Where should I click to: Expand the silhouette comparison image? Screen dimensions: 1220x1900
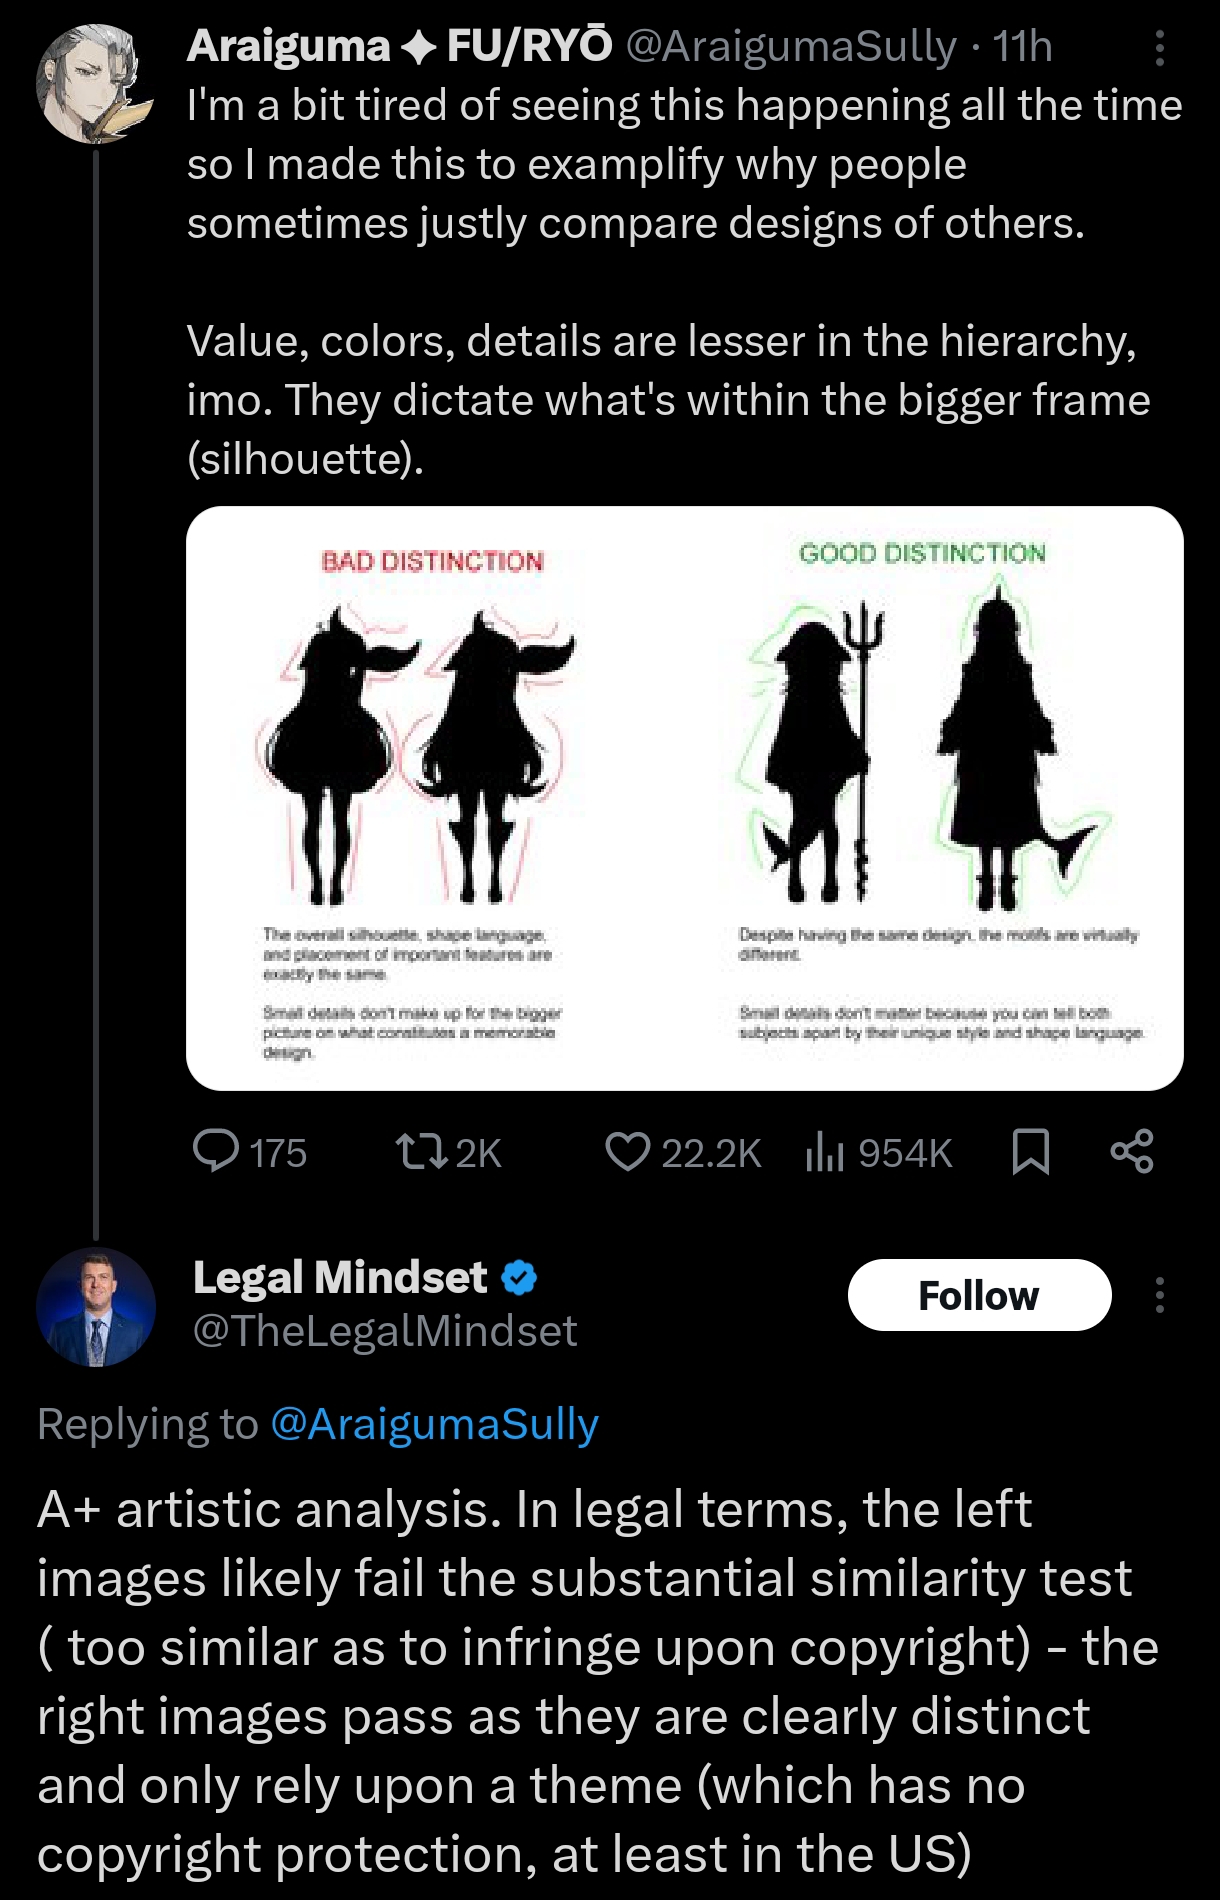point(685,798)
